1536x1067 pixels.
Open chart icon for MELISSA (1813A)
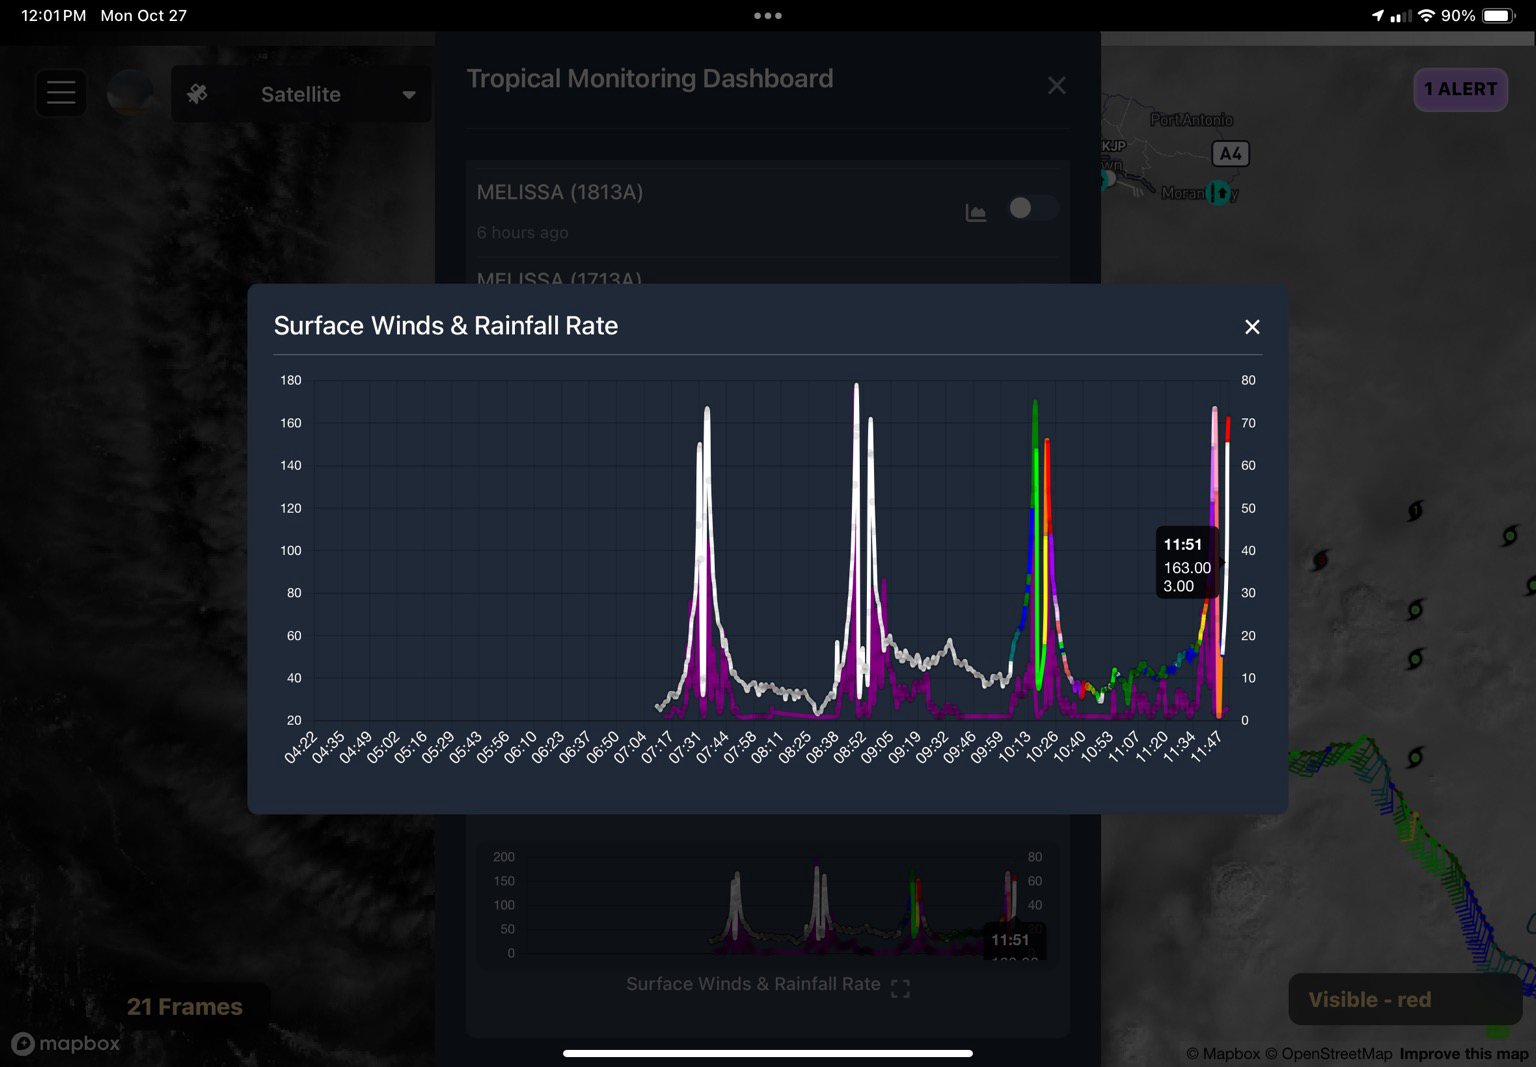(x=976, y=212)
